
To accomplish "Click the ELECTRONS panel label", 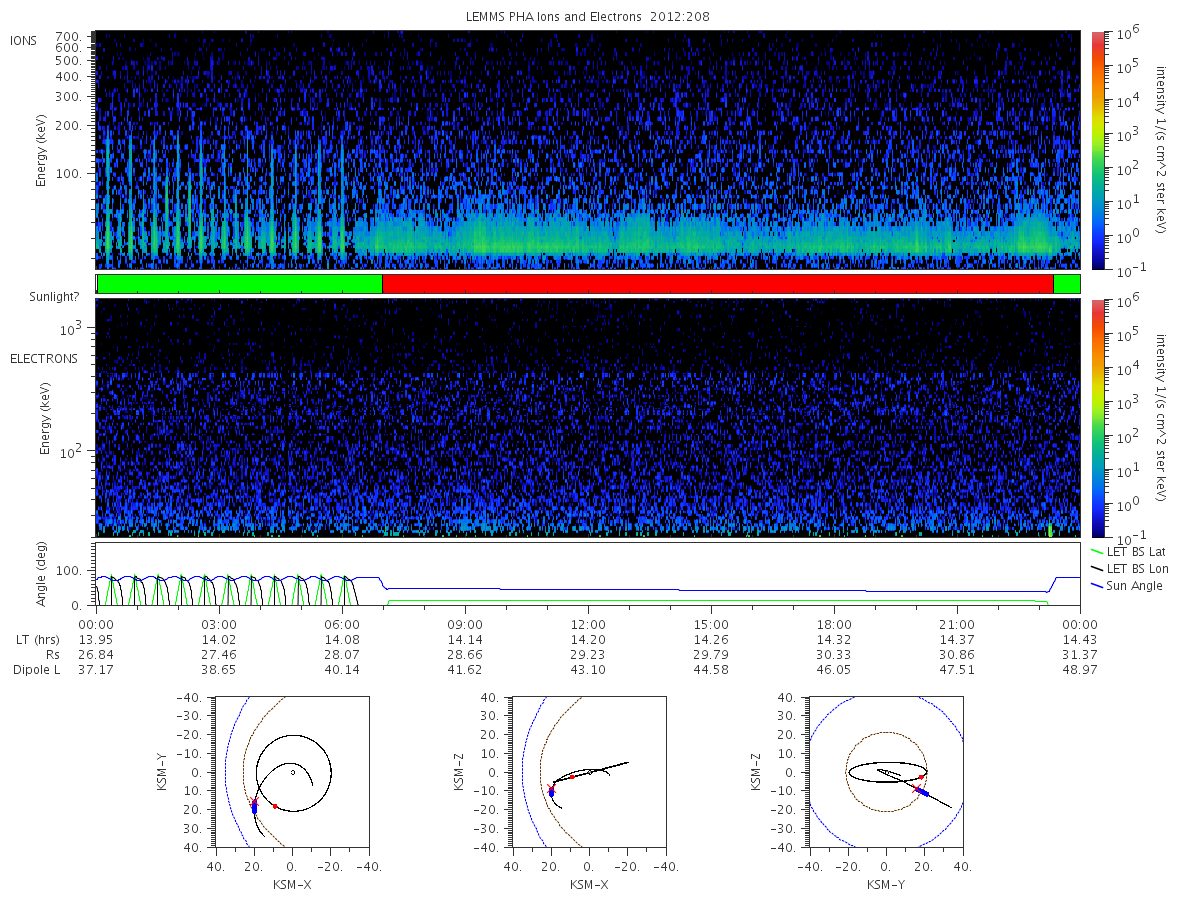I will (44, 358).
